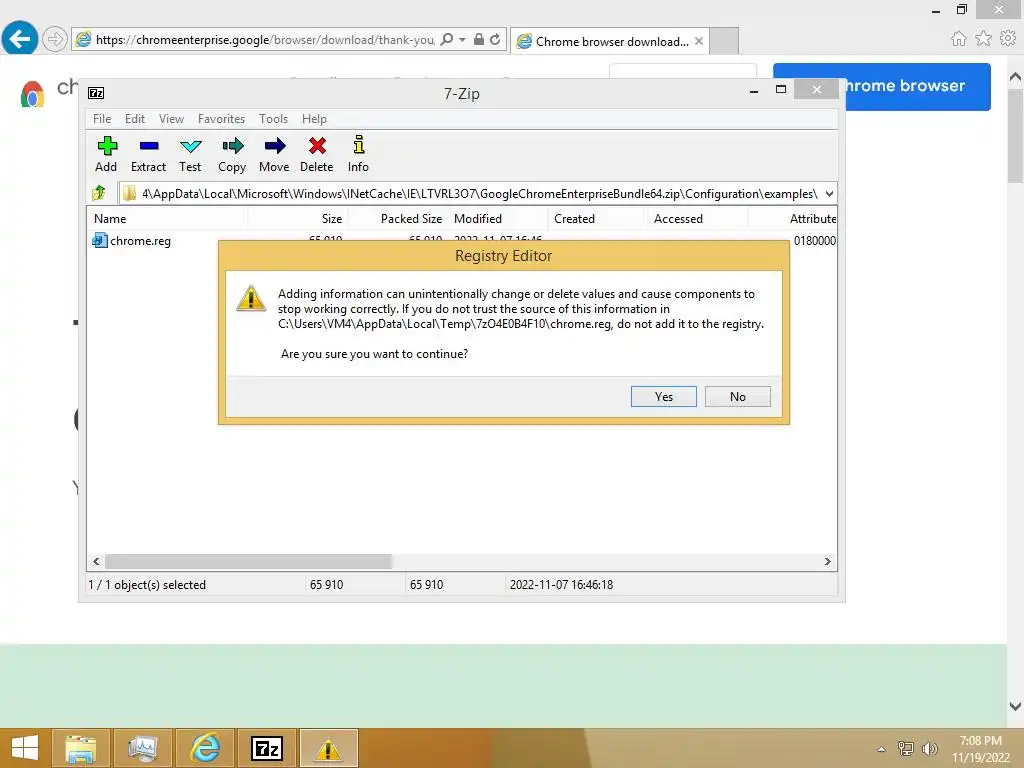The height and width of the screenshot is (768, 1024).
Task: Click the Registry Editor warning taskbar icon
Action: click(328, 748)
